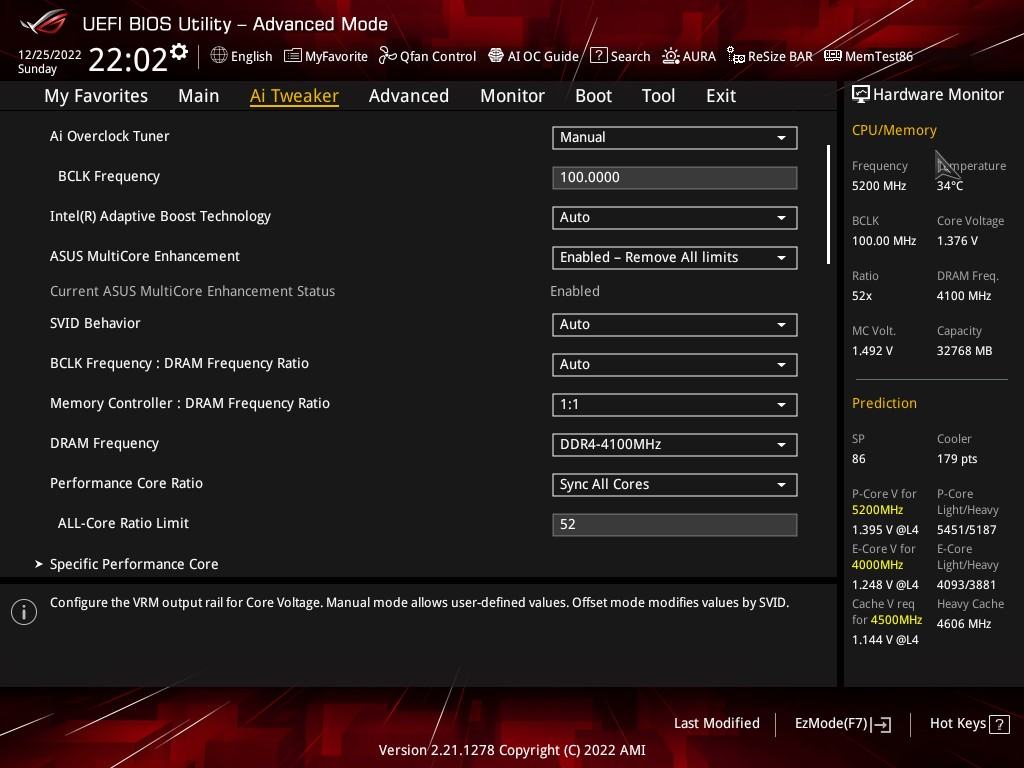Image resolution: width=1024 pixels, height=768 pixels.
Task: Click the Hardware Monitor display icon
Action: pos(861,95)
